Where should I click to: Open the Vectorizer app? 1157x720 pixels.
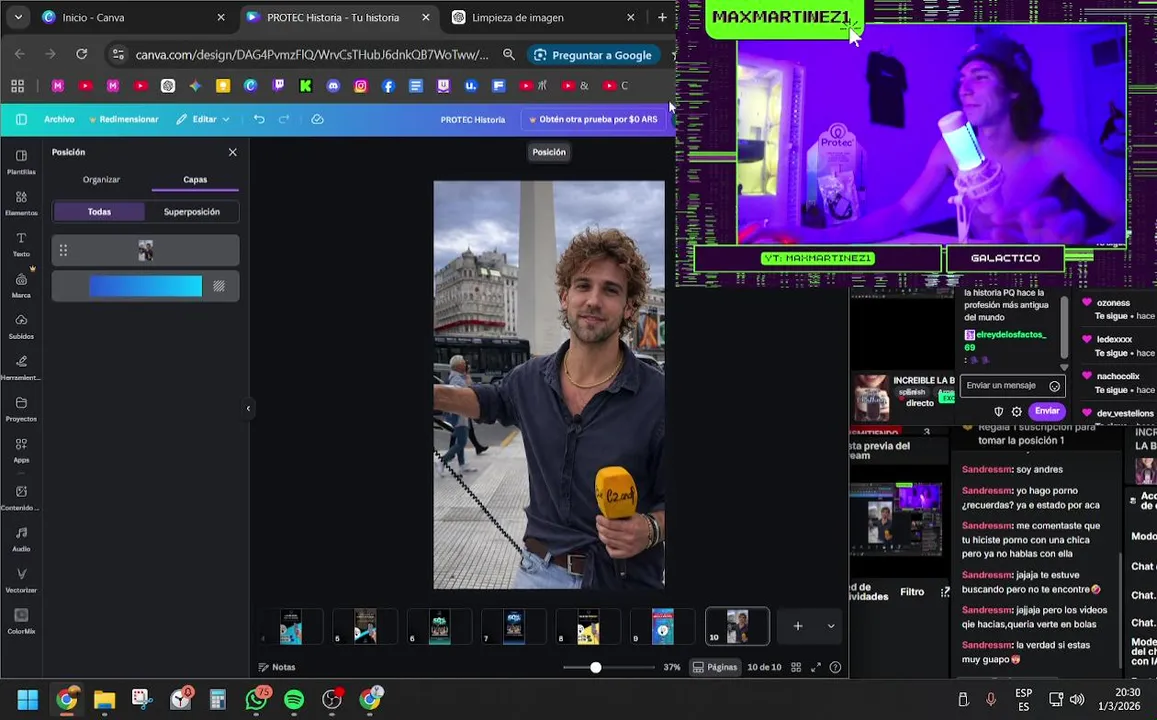pyautogui.click(x=21, y=581)
